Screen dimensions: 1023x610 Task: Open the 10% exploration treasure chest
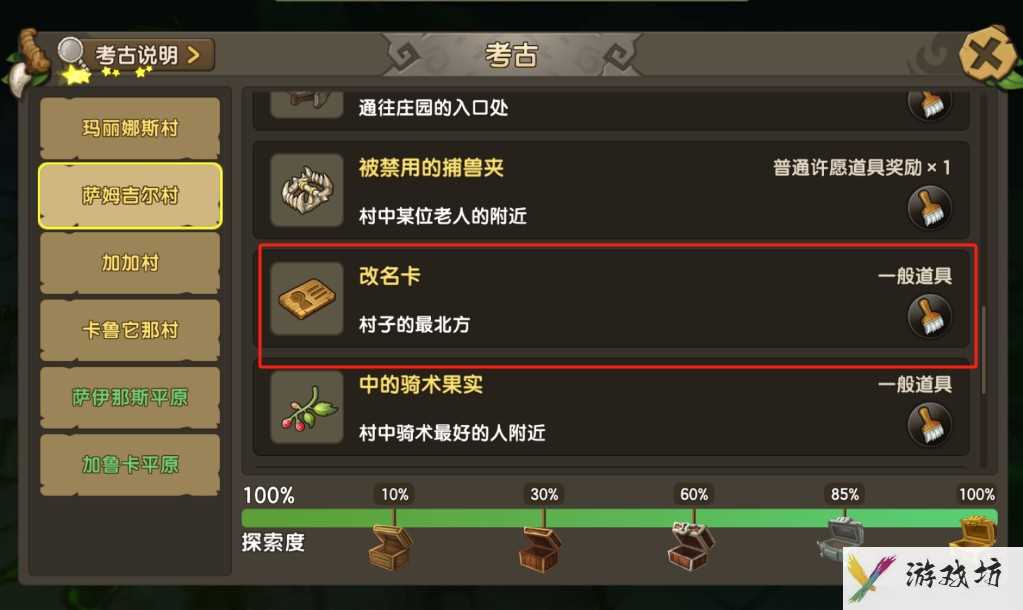[390, 547]
